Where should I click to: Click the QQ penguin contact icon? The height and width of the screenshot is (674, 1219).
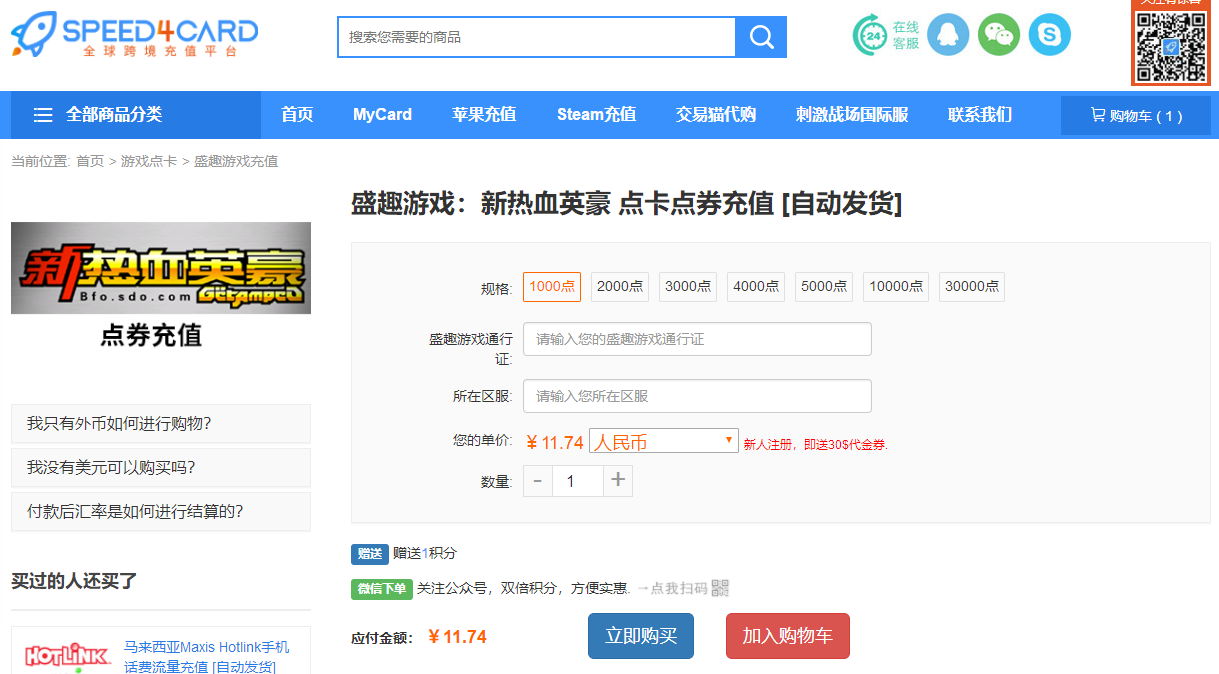pos(948,35)
